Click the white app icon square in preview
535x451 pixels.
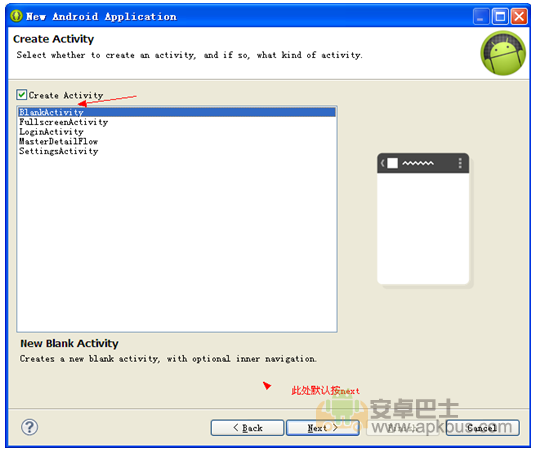pos(392,163)
